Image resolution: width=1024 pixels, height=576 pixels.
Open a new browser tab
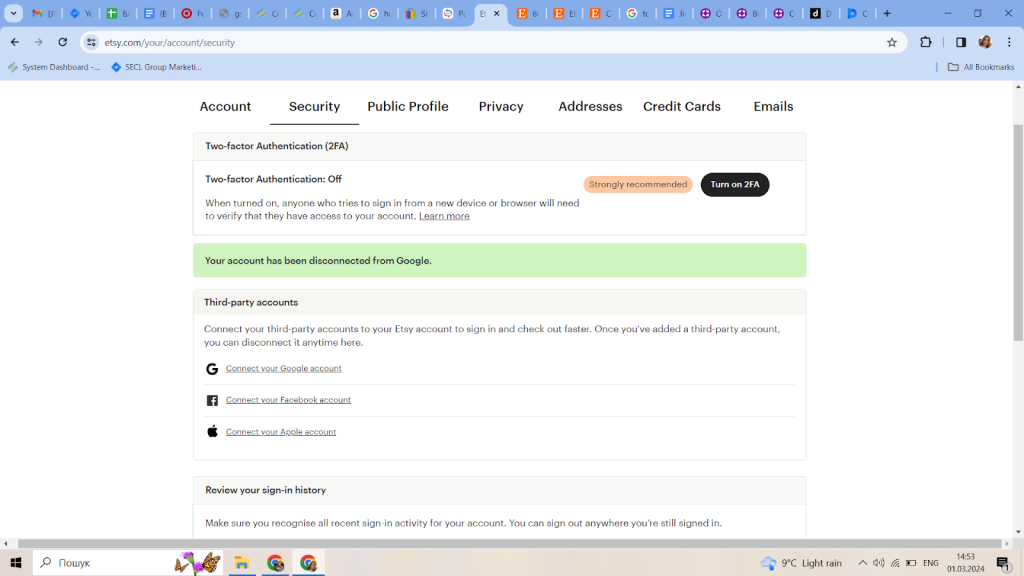887,14
